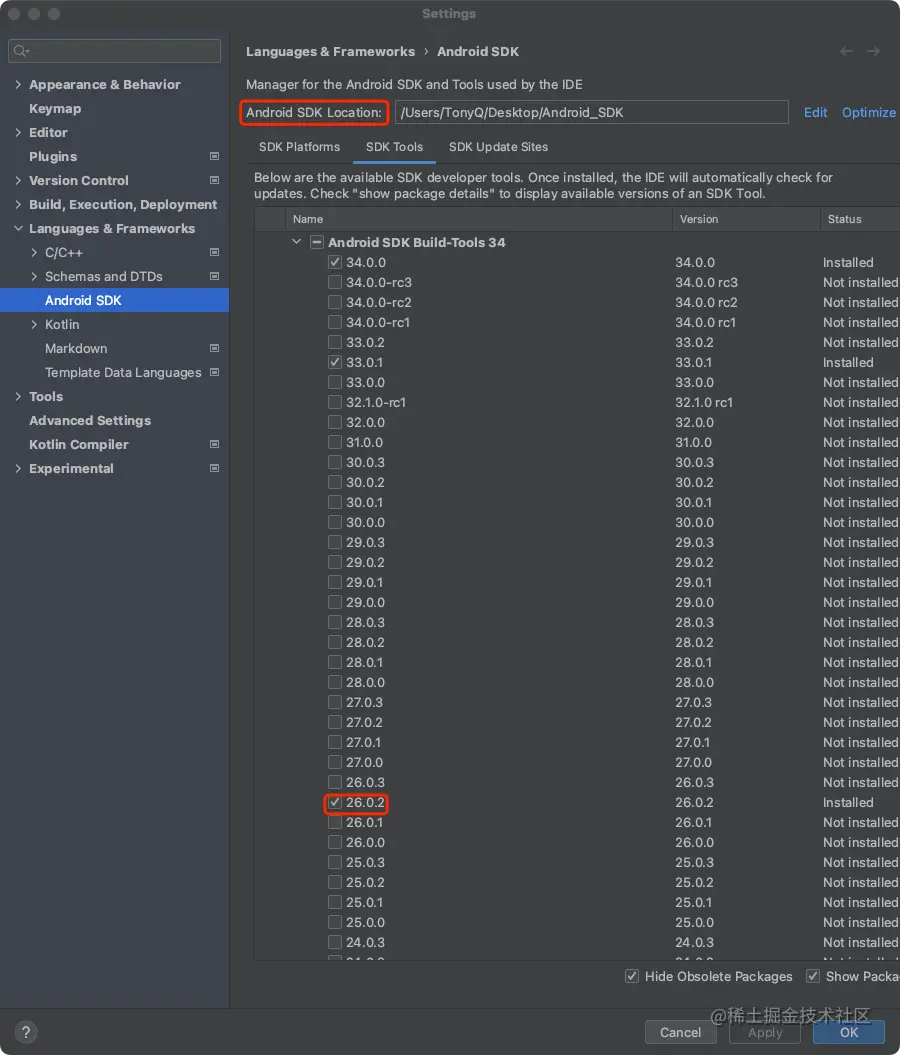The height and width of the screenshot is (1055, 900).
Task: Check the 34.0.0-rc3 checkbox
Action: pyautogui.click(x=334, y=283)
